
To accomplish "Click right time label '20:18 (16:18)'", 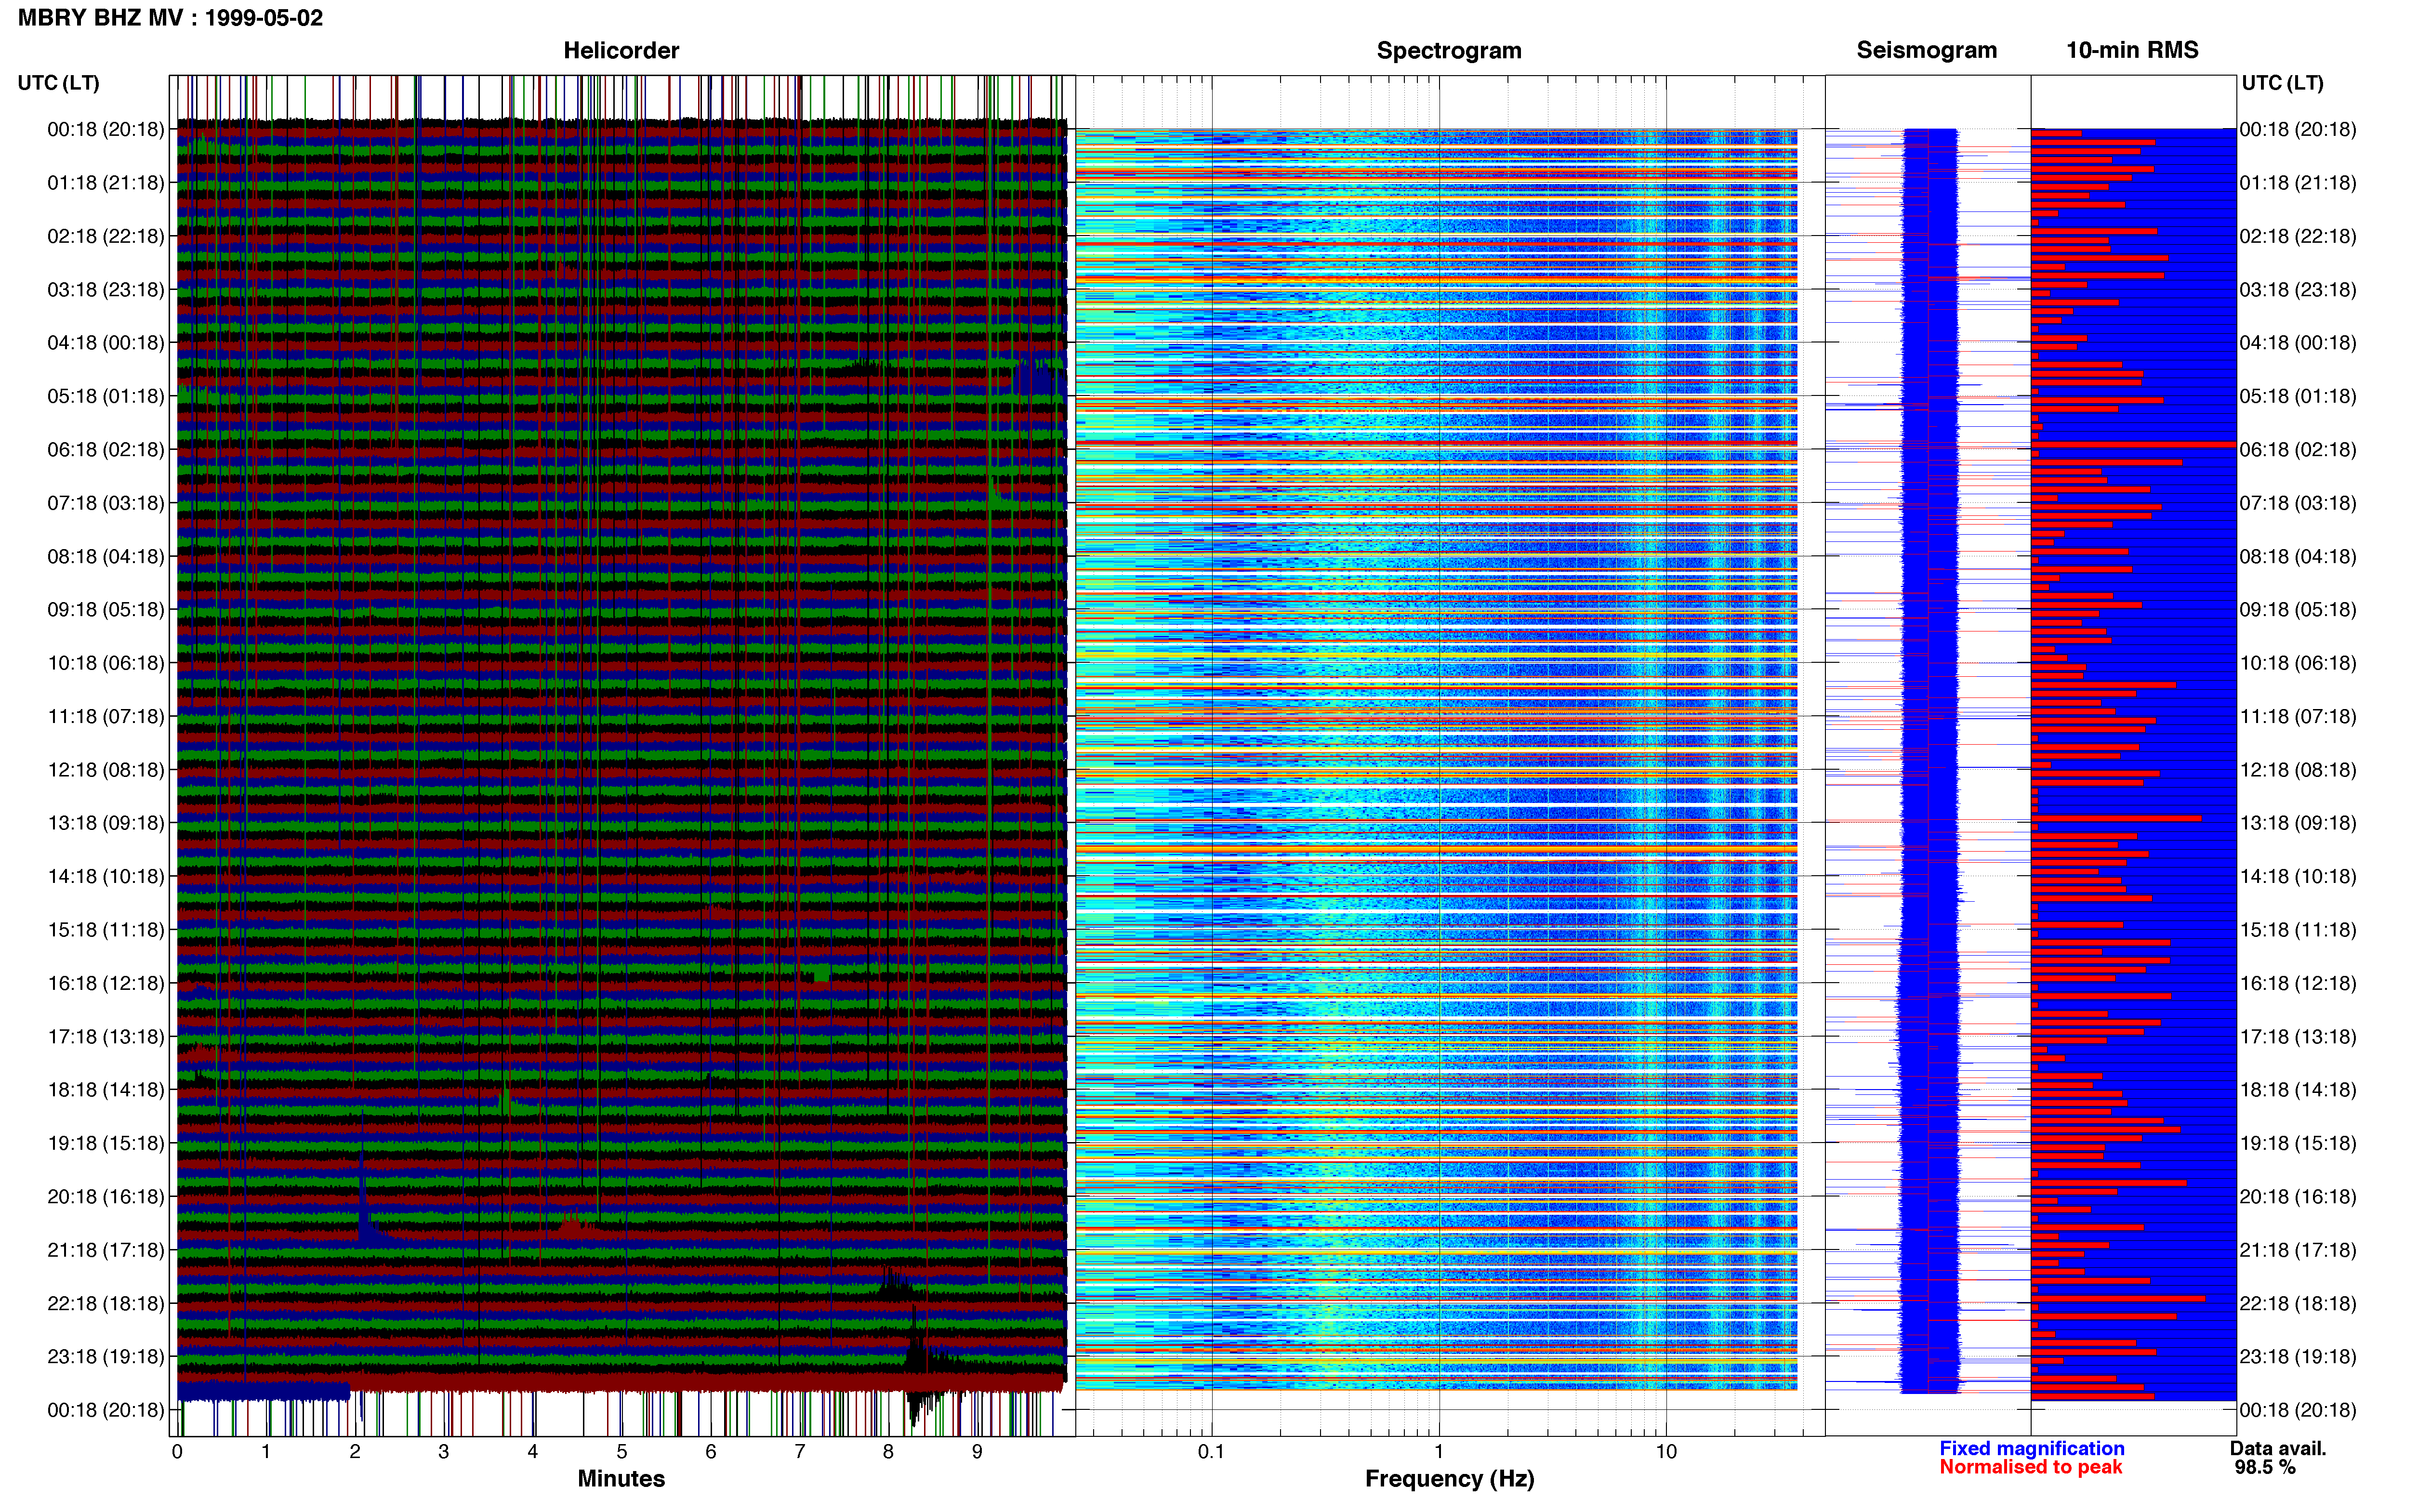I will click(2298, 1197).
